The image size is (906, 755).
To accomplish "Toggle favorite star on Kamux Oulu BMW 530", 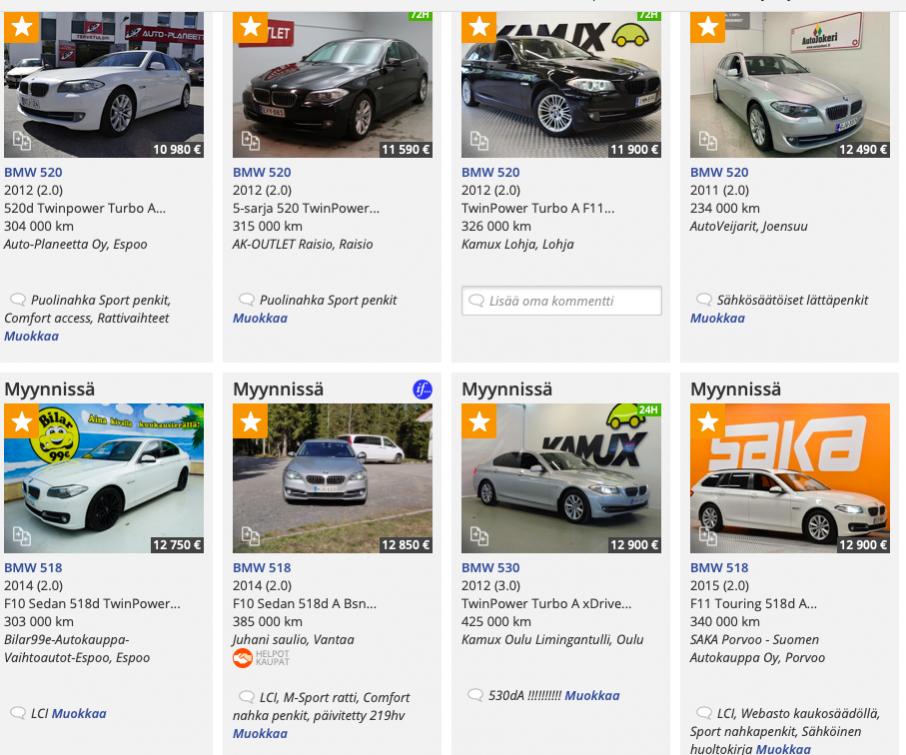I will click(x=479, y=421).
